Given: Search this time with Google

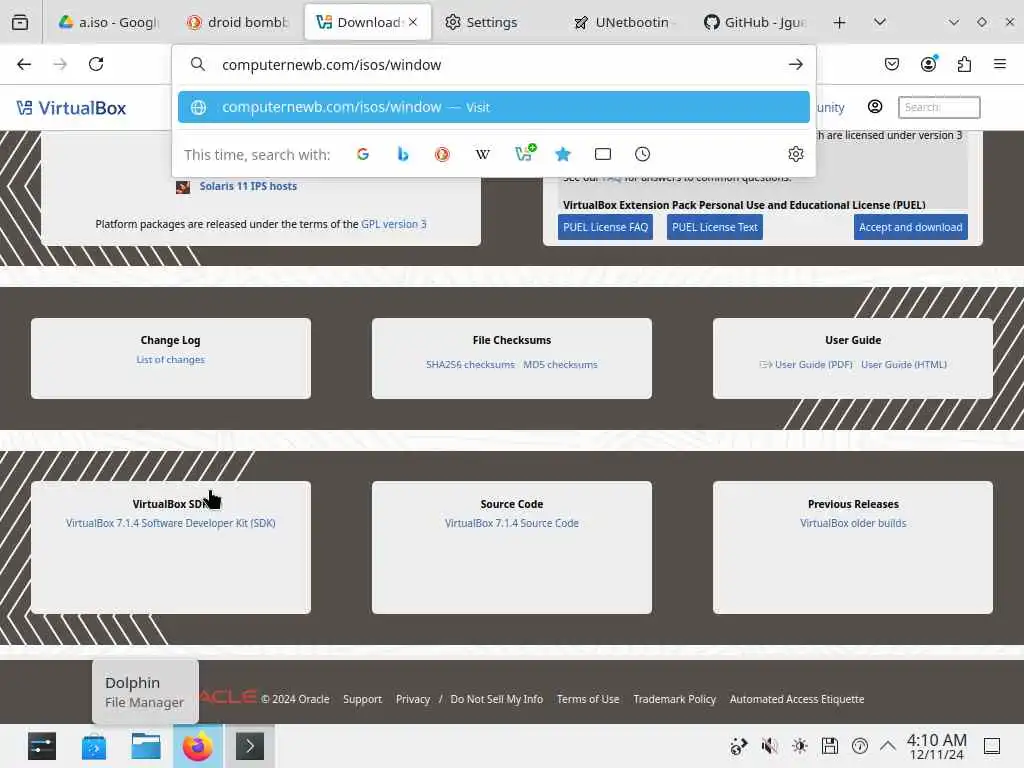Looking at the screenshot, I should 363,154.
